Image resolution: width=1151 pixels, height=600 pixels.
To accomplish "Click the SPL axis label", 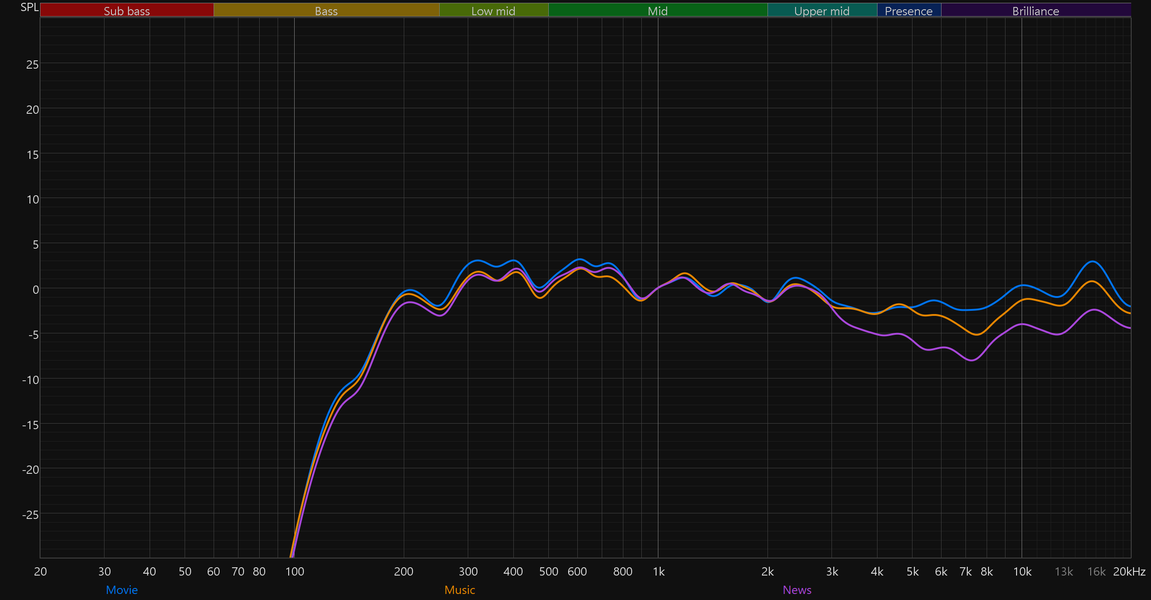I will [29, 7].
